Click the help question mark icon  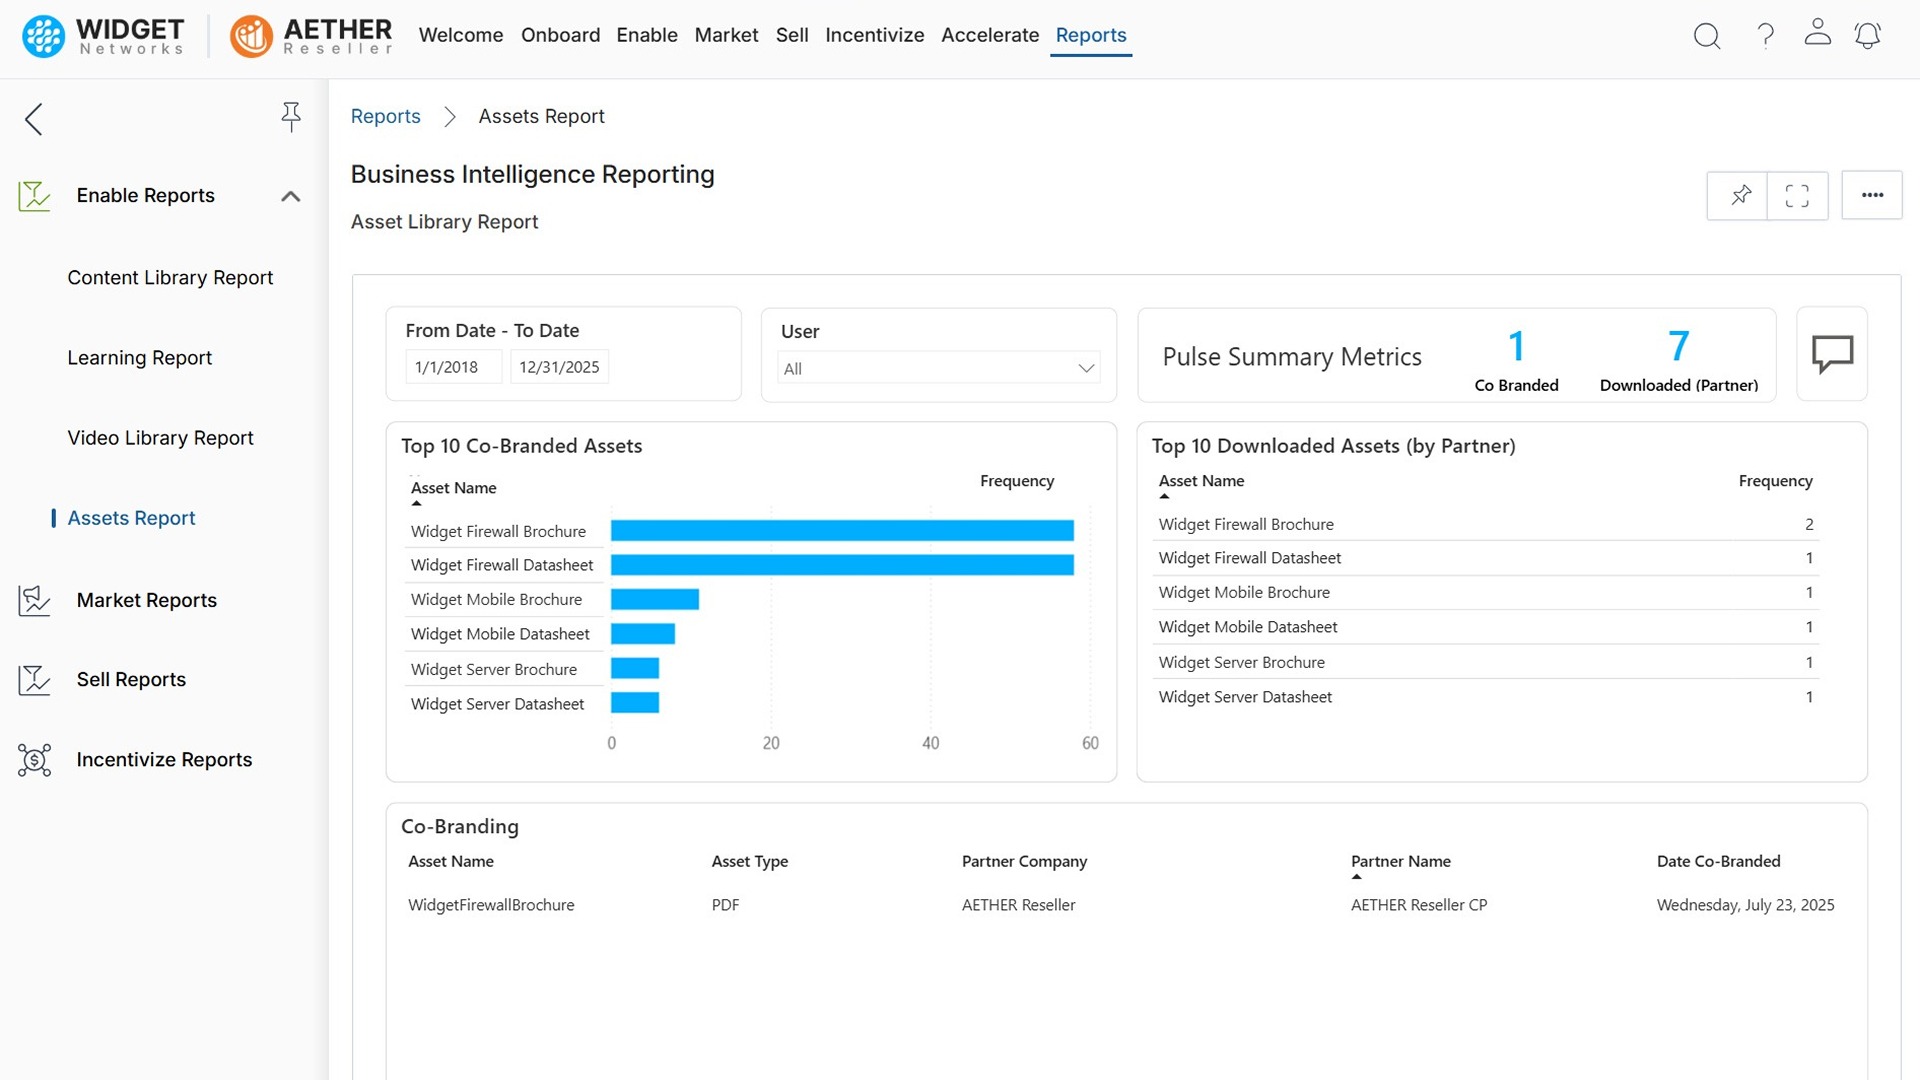click(1766, 36)
